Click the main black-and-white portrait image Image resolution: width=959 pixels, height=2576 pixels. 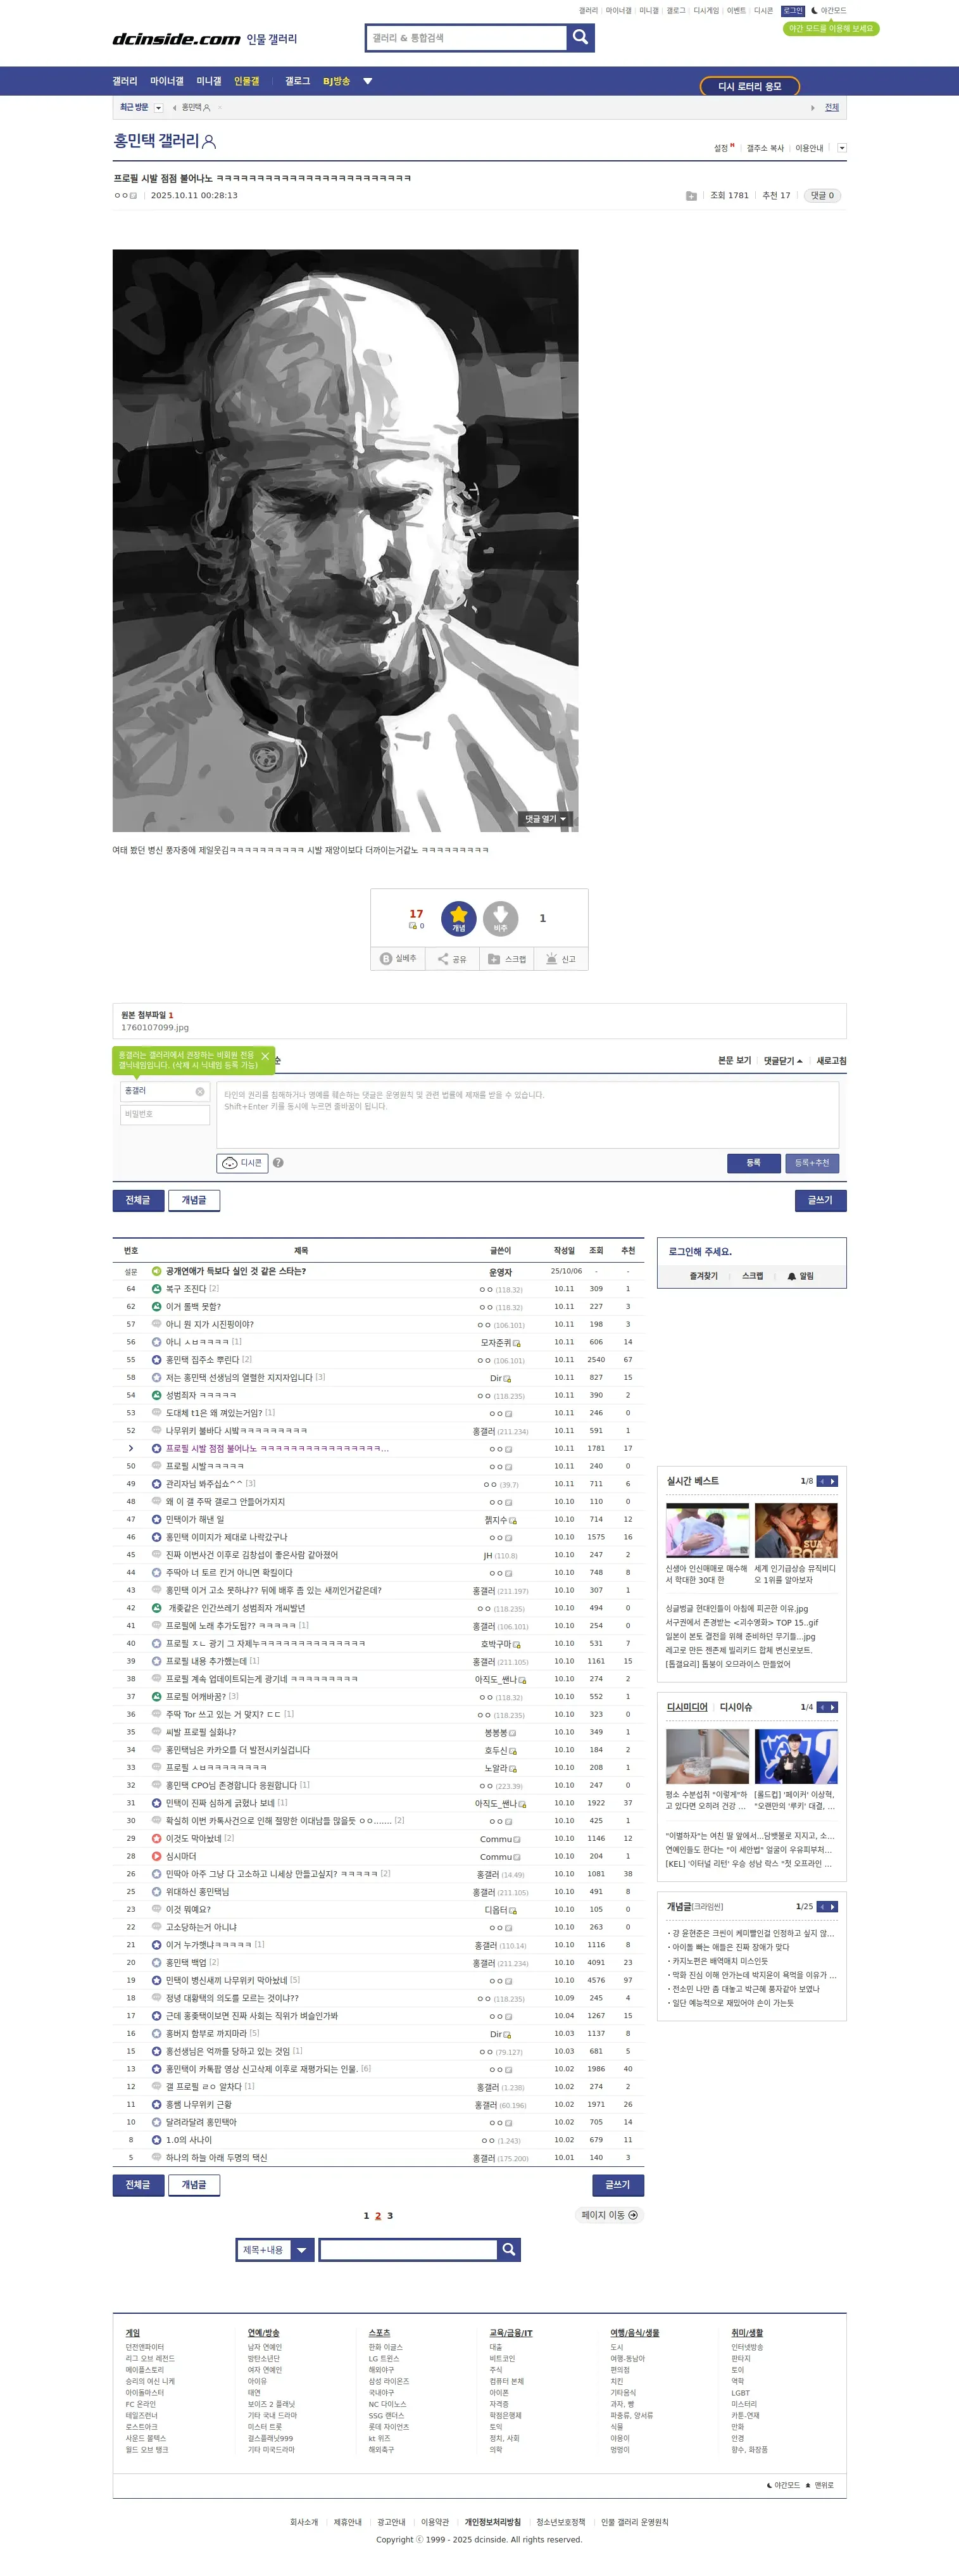click(345, 540)
